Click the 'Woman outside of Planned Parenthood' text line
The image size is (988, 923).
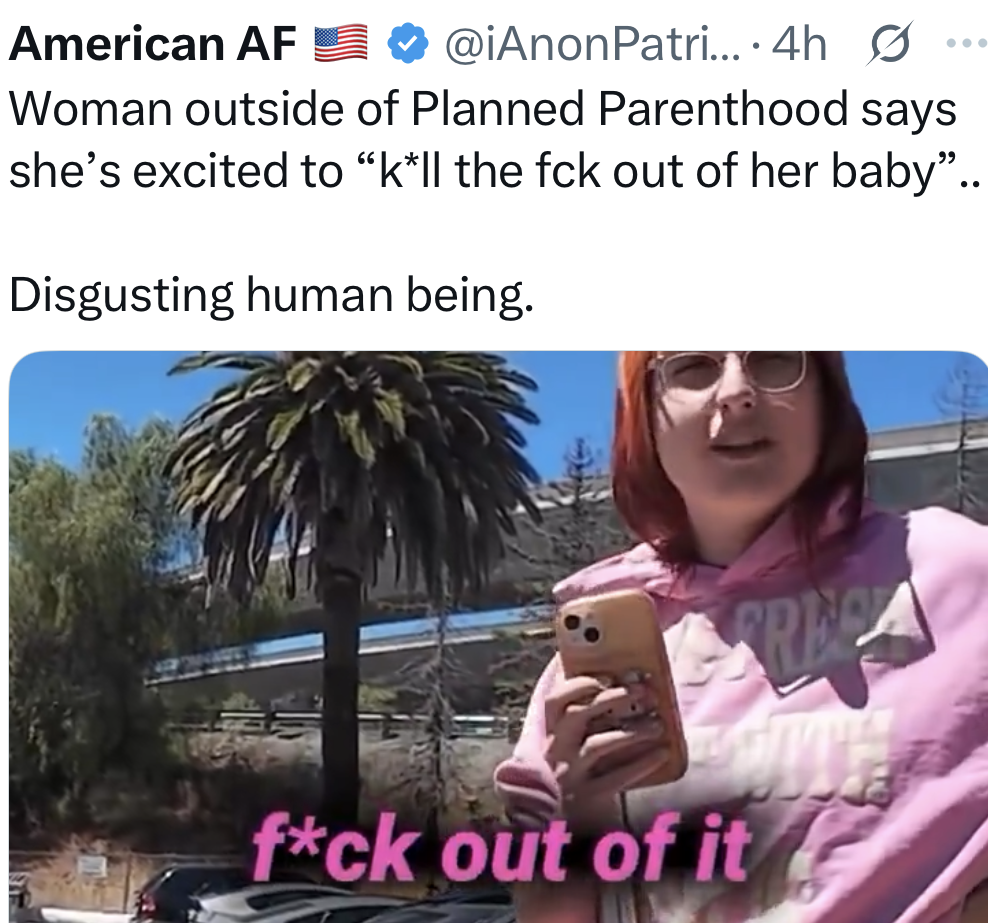pos(483,109)
